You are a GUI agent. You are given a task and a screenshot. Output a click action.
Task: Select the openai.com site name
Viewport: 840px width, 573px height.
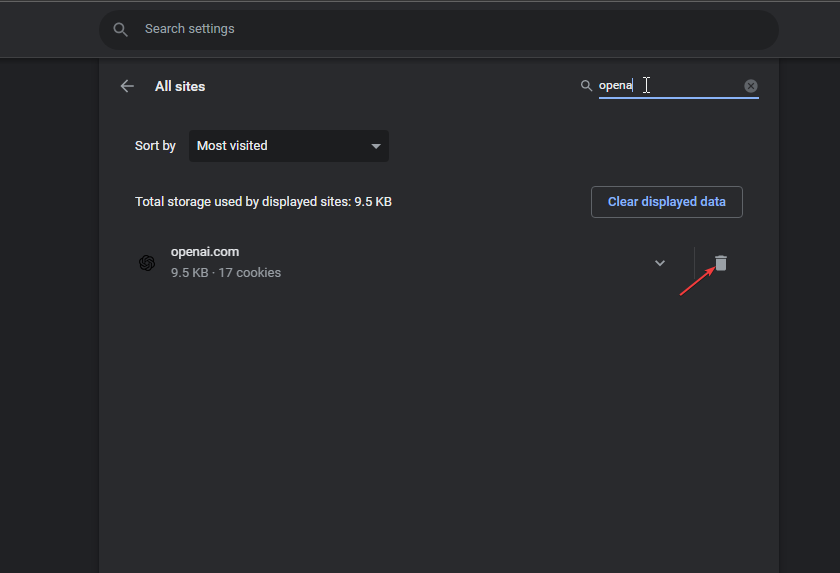click(x=205, y=252)
